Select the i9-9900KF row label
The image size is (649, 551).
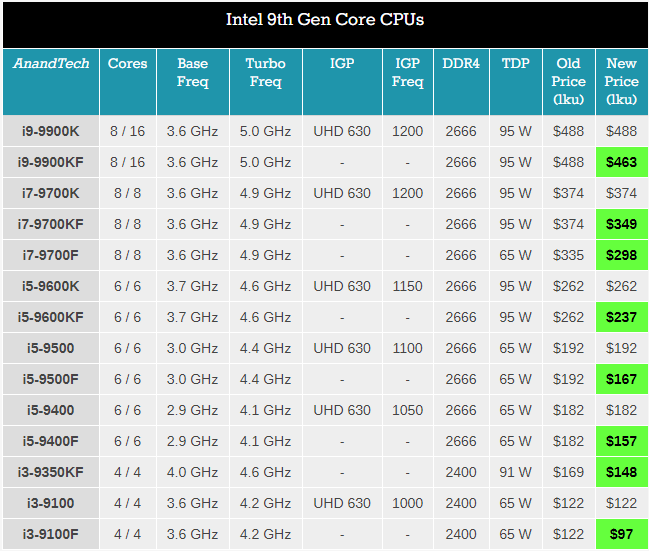[50, 162]
